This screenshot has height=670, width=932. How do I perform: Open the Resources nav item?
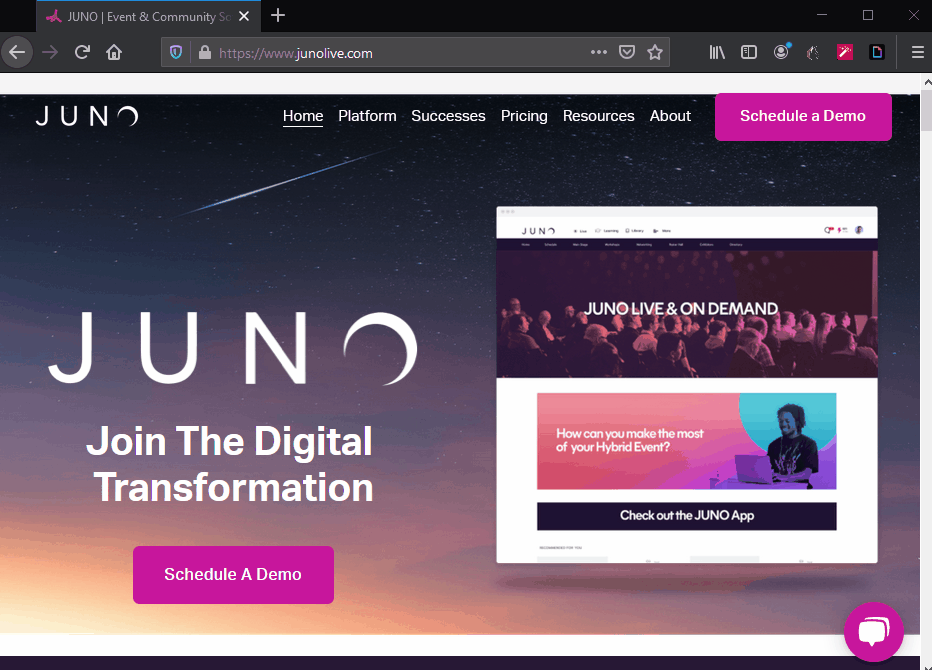click(599, 116)
